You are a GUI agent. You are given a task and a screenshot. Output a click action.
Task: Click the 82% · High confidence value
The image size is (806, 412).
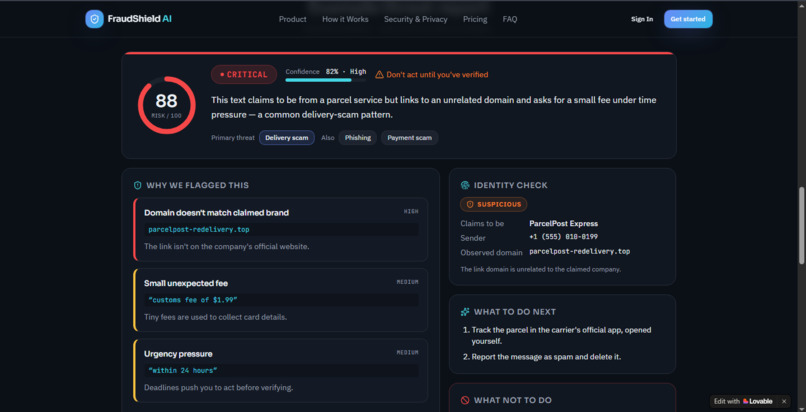point(346,72)
